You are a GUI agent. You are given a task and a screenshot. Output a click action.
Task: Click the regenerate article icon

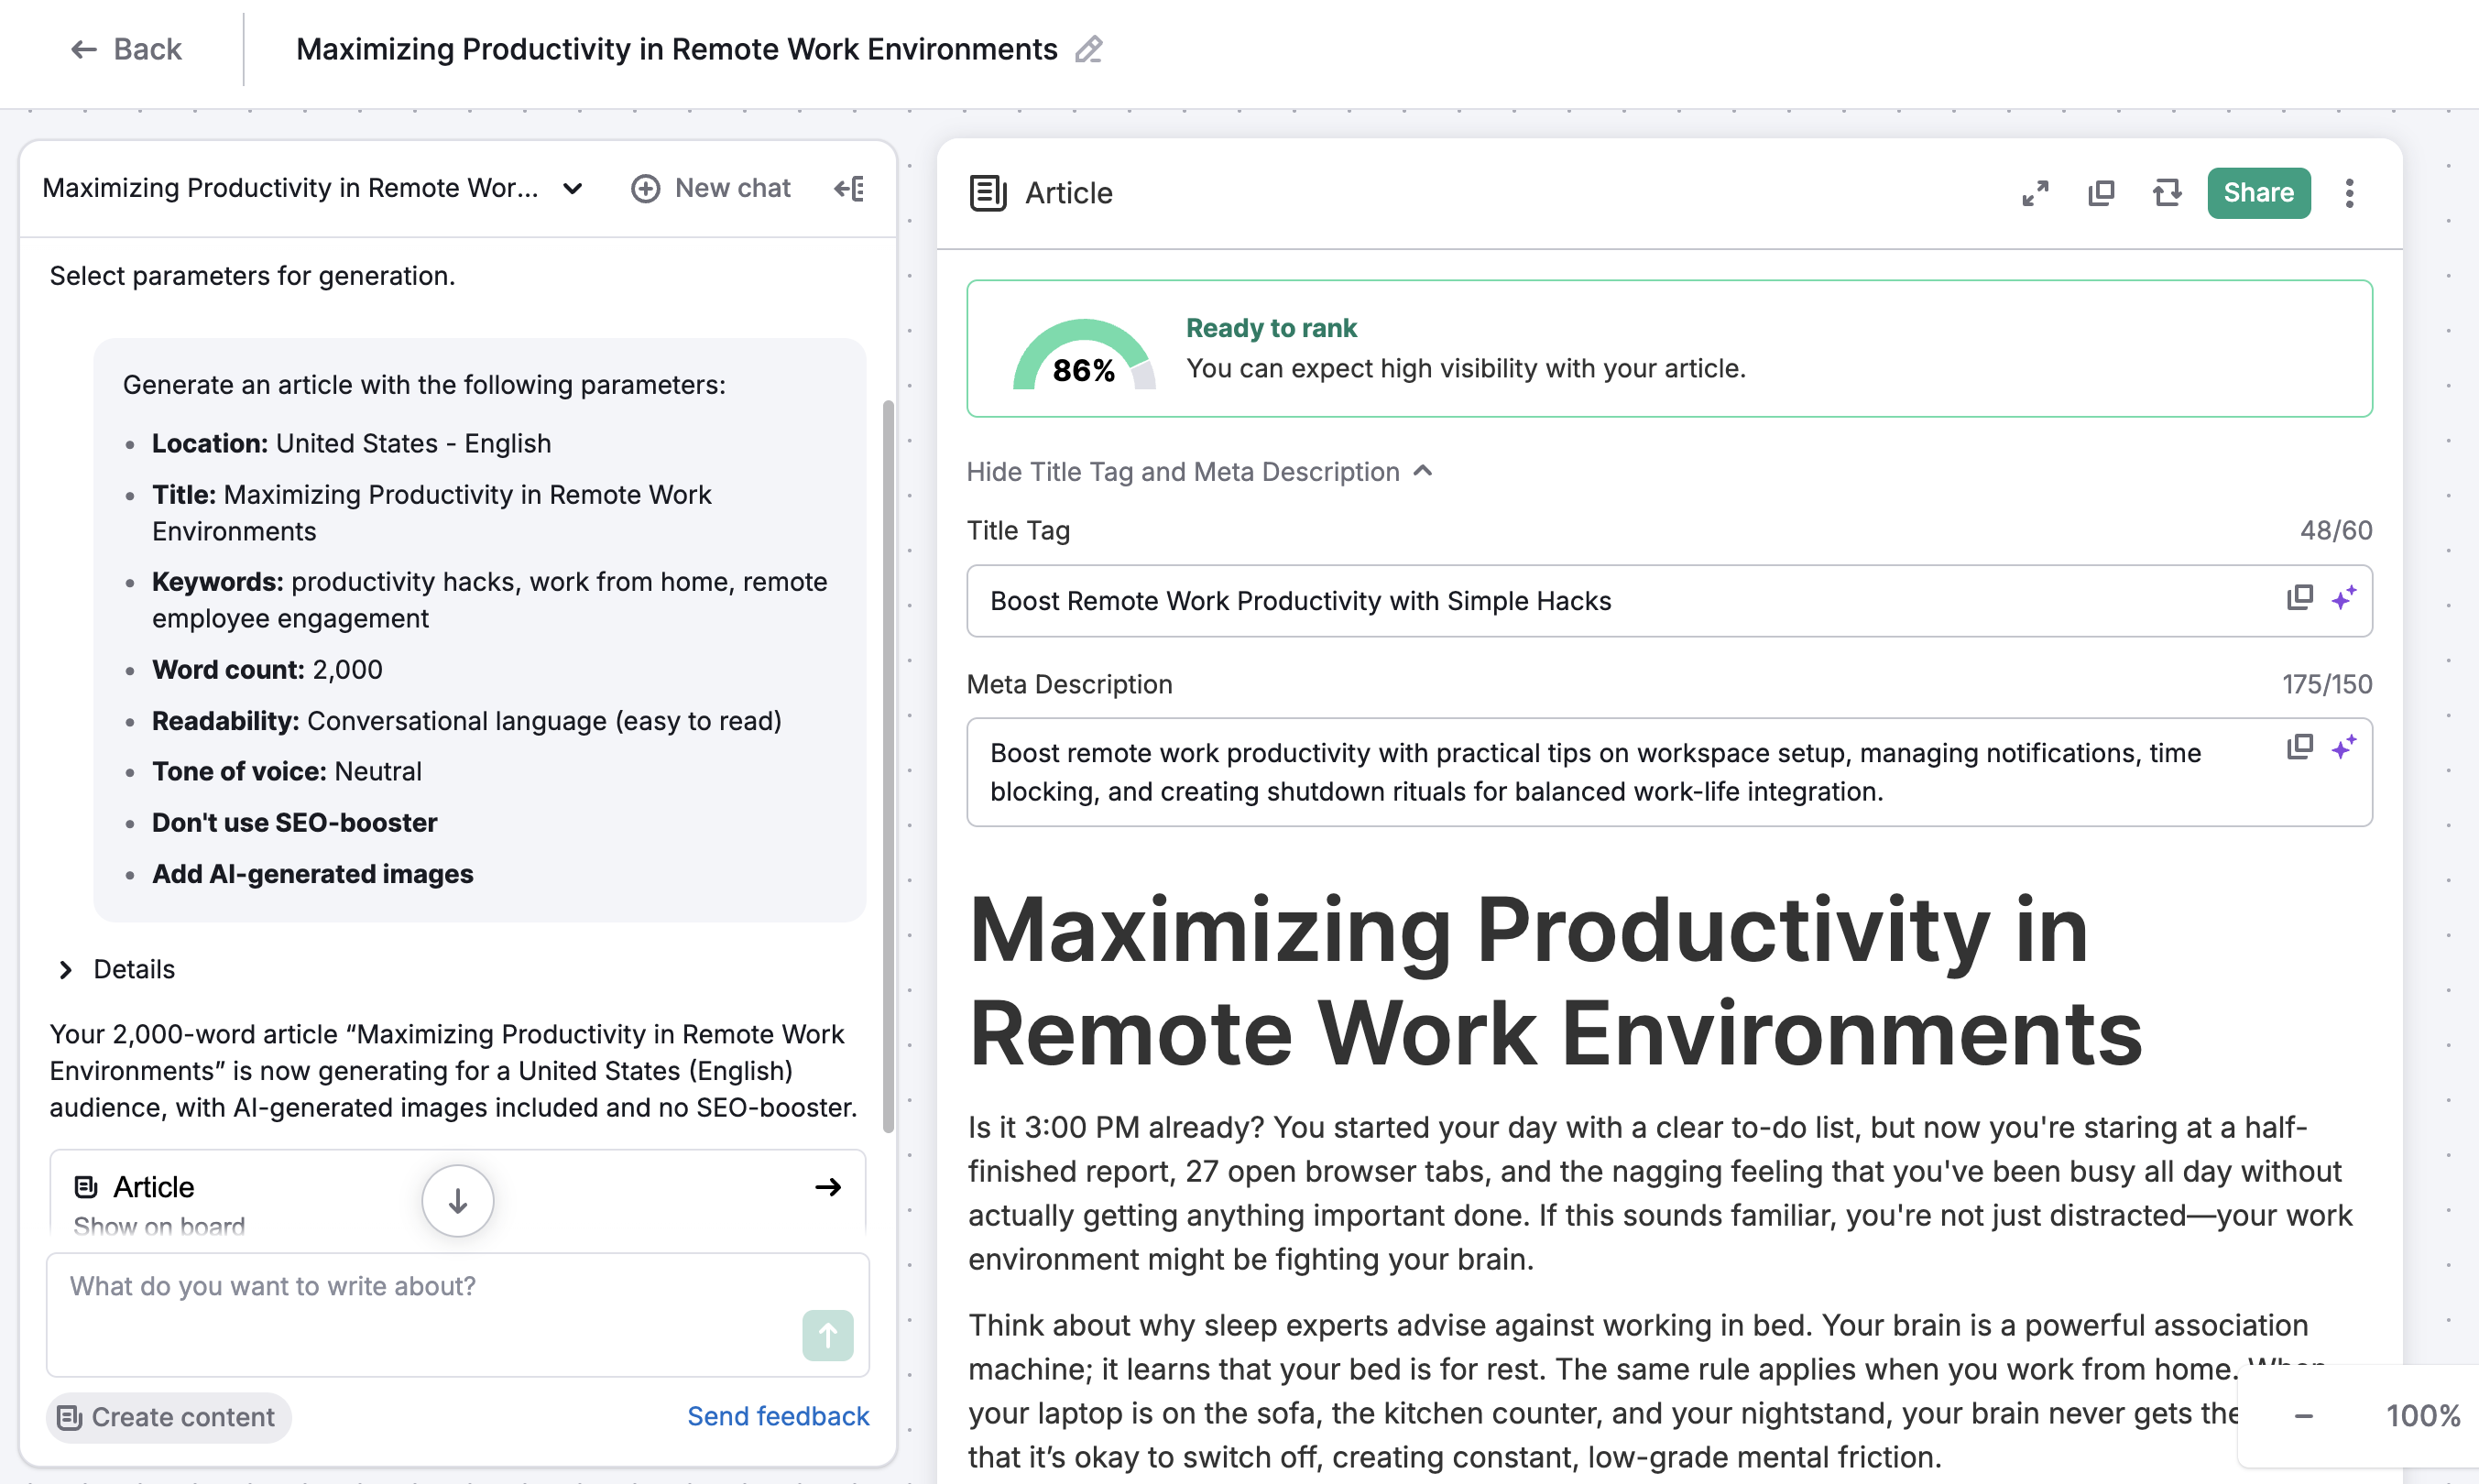2166,193
